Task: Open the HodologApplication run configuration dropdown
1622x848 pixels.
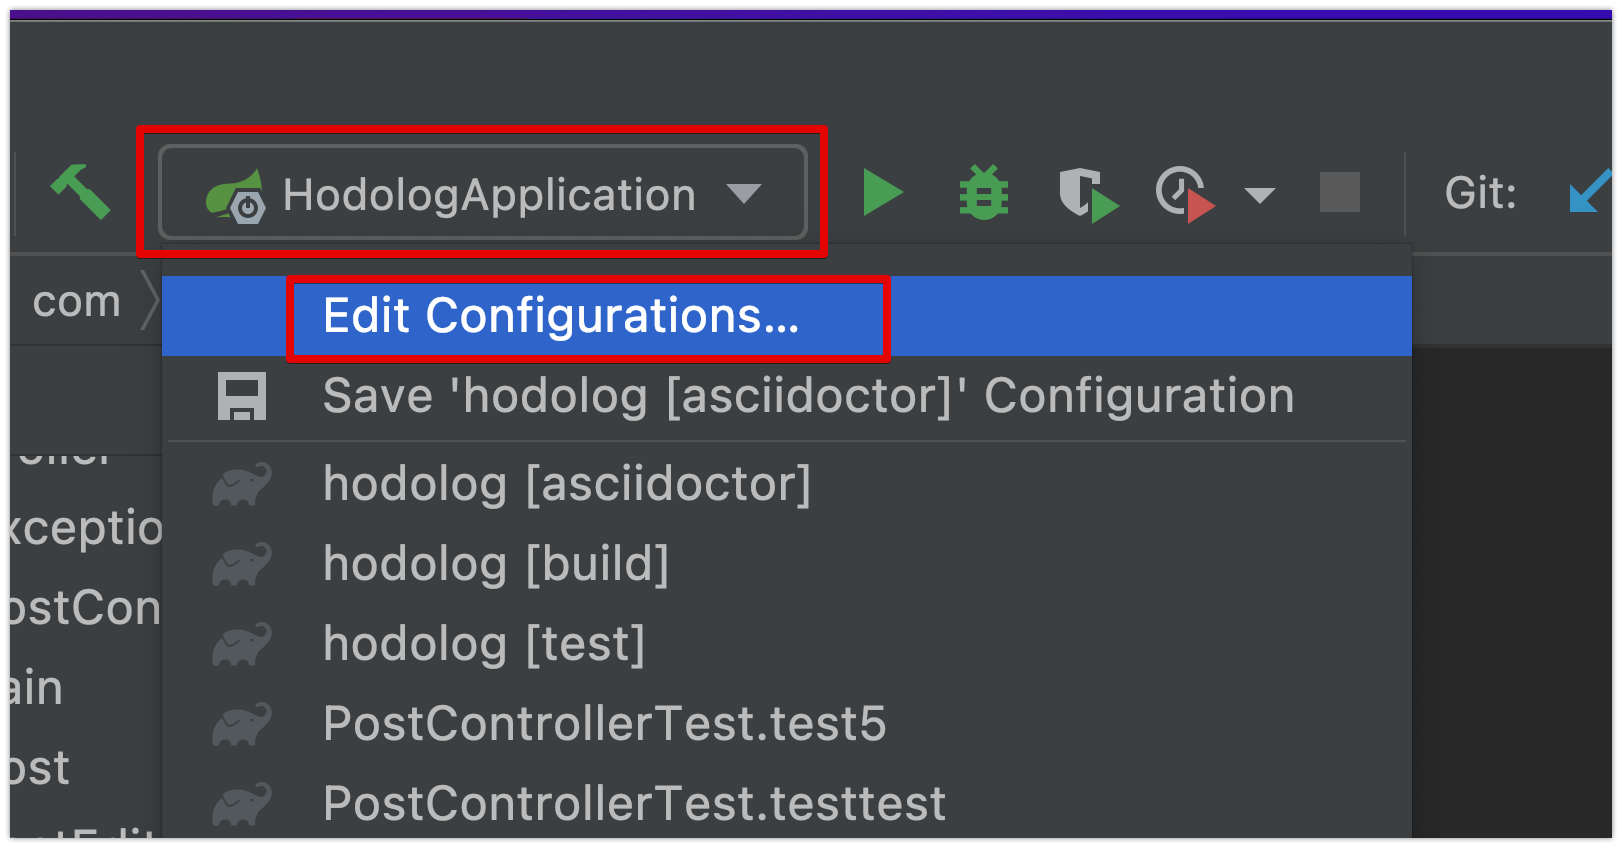Action: point(483,193)
